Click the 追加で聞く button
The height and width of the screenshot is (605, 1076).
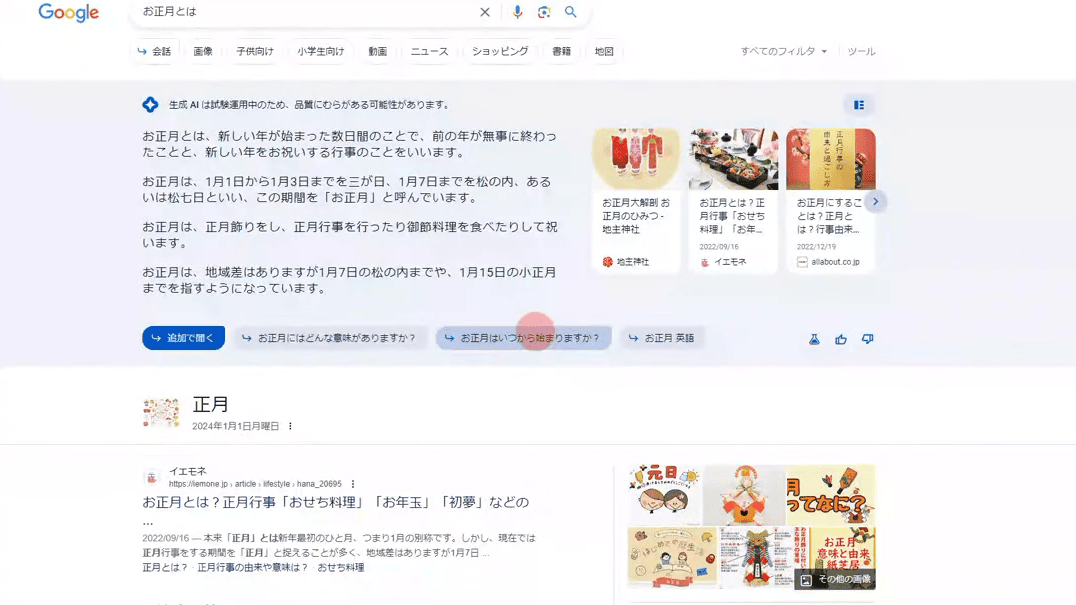click(x=183, y=337)
